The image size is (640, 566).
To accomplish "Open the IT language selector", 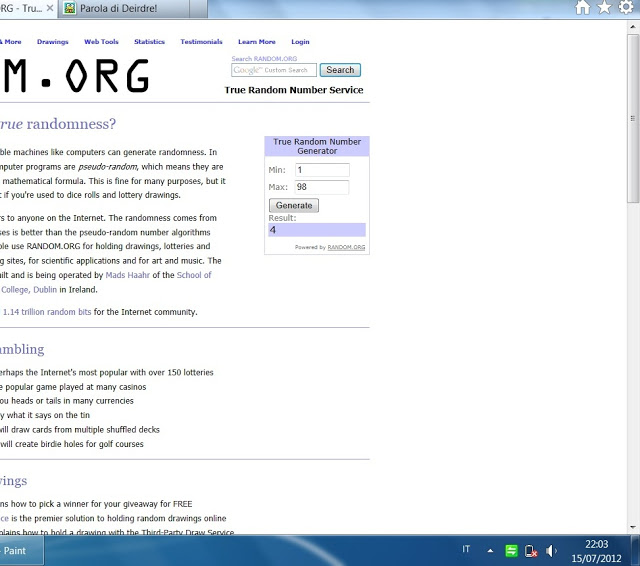I will pos(465,551).
